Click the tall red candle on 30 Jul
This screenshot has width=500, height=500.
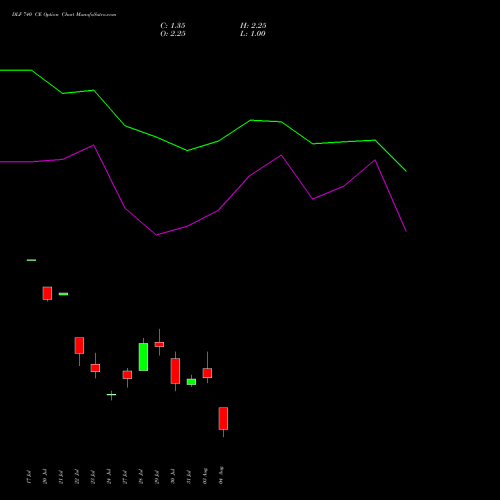point(175,371)
